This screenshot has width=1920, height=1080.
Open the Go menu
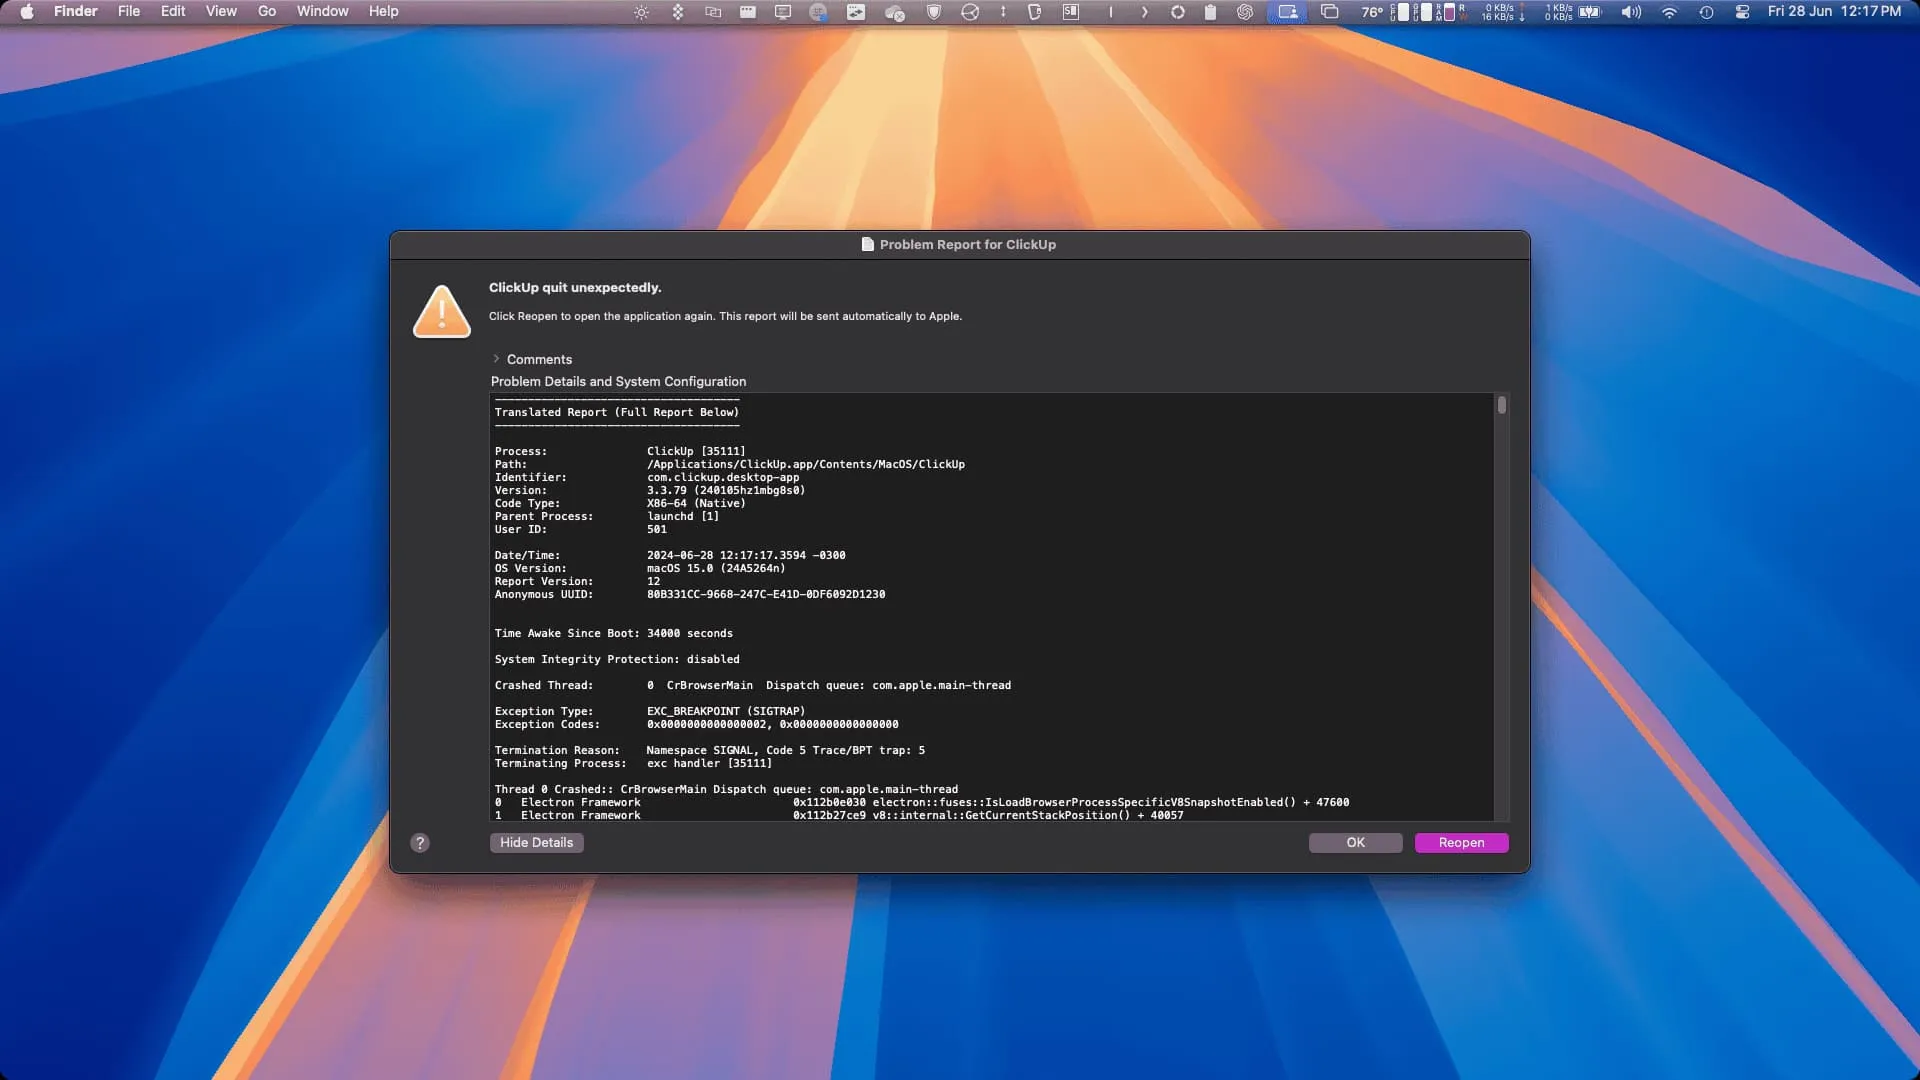coord(266,11)
